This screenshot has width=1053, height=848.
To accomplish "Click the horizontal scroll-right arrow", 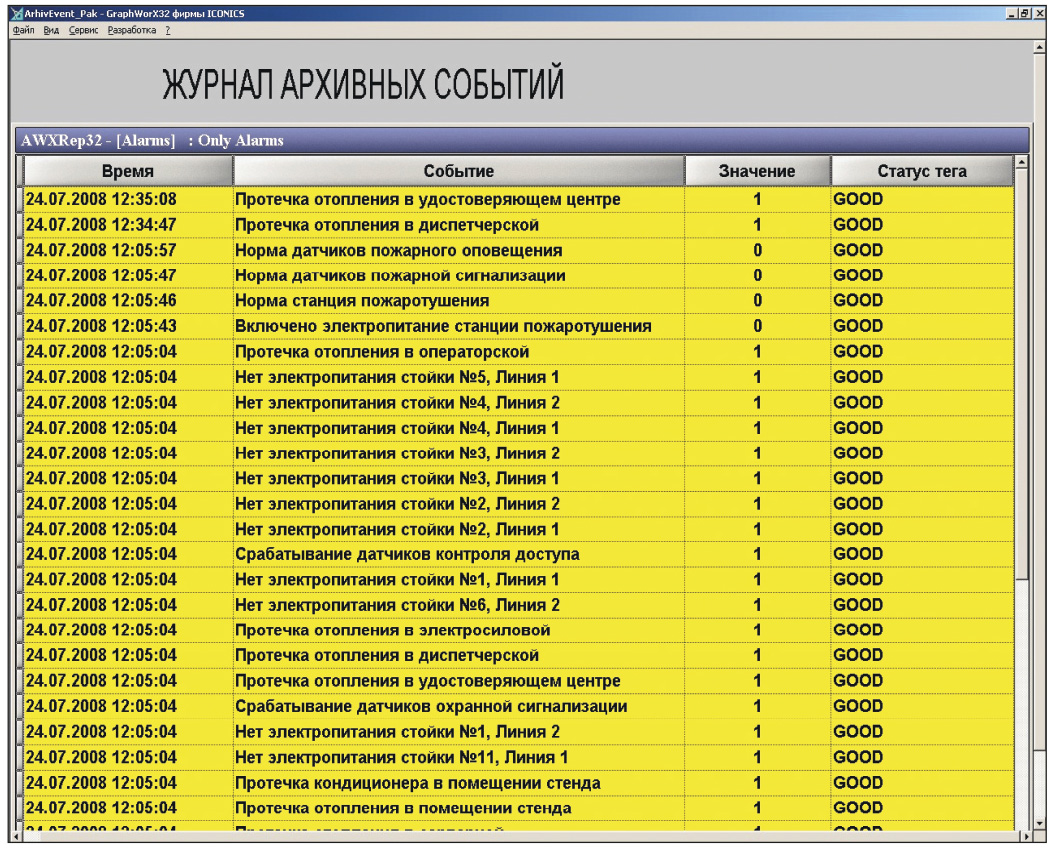I will click(1025, 837).
